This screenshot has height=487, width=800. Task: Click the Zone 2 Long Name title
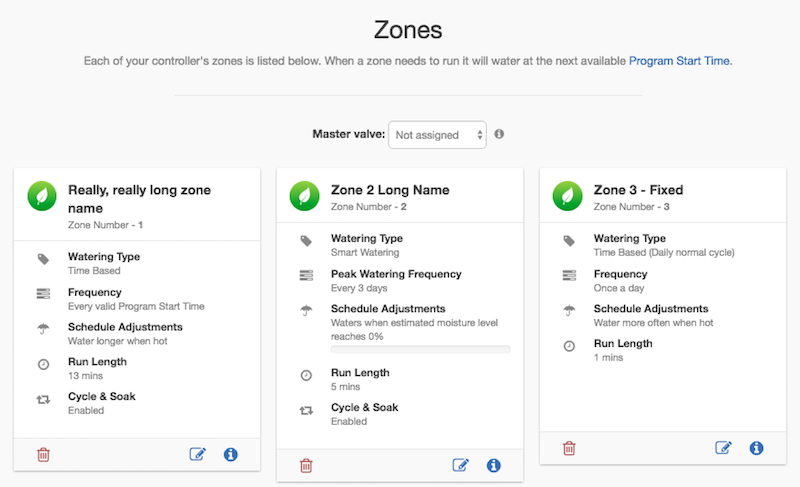click(390, 190)
